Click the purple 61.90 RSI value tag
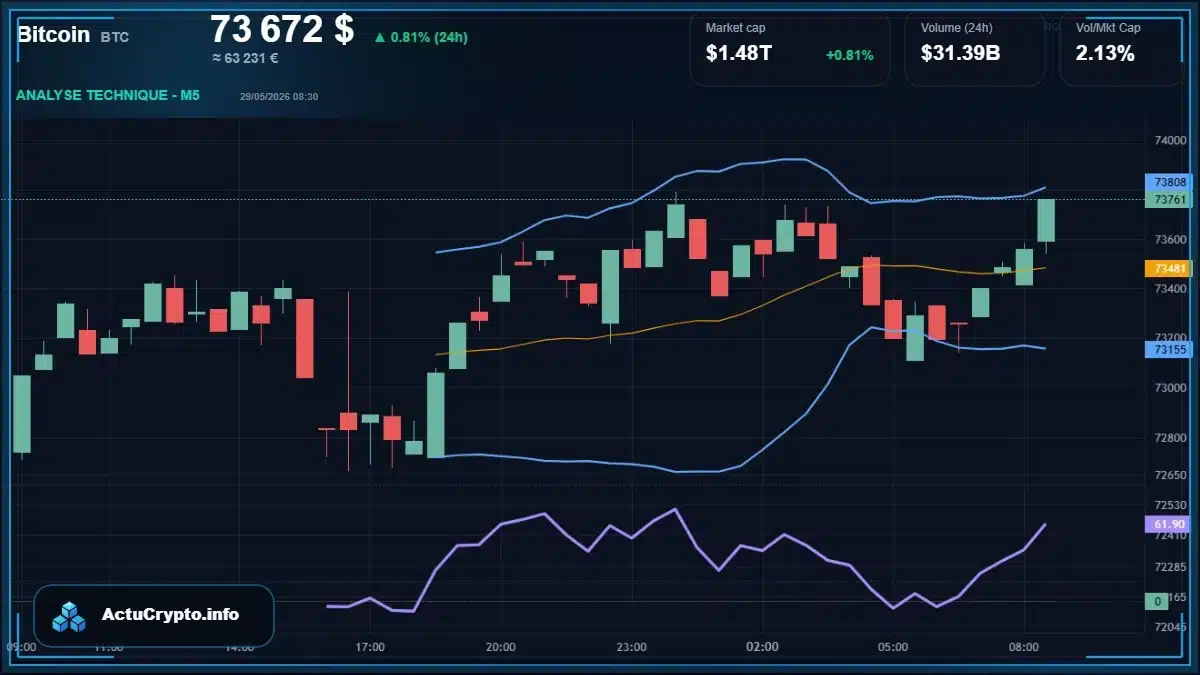 pos(1169,524)
